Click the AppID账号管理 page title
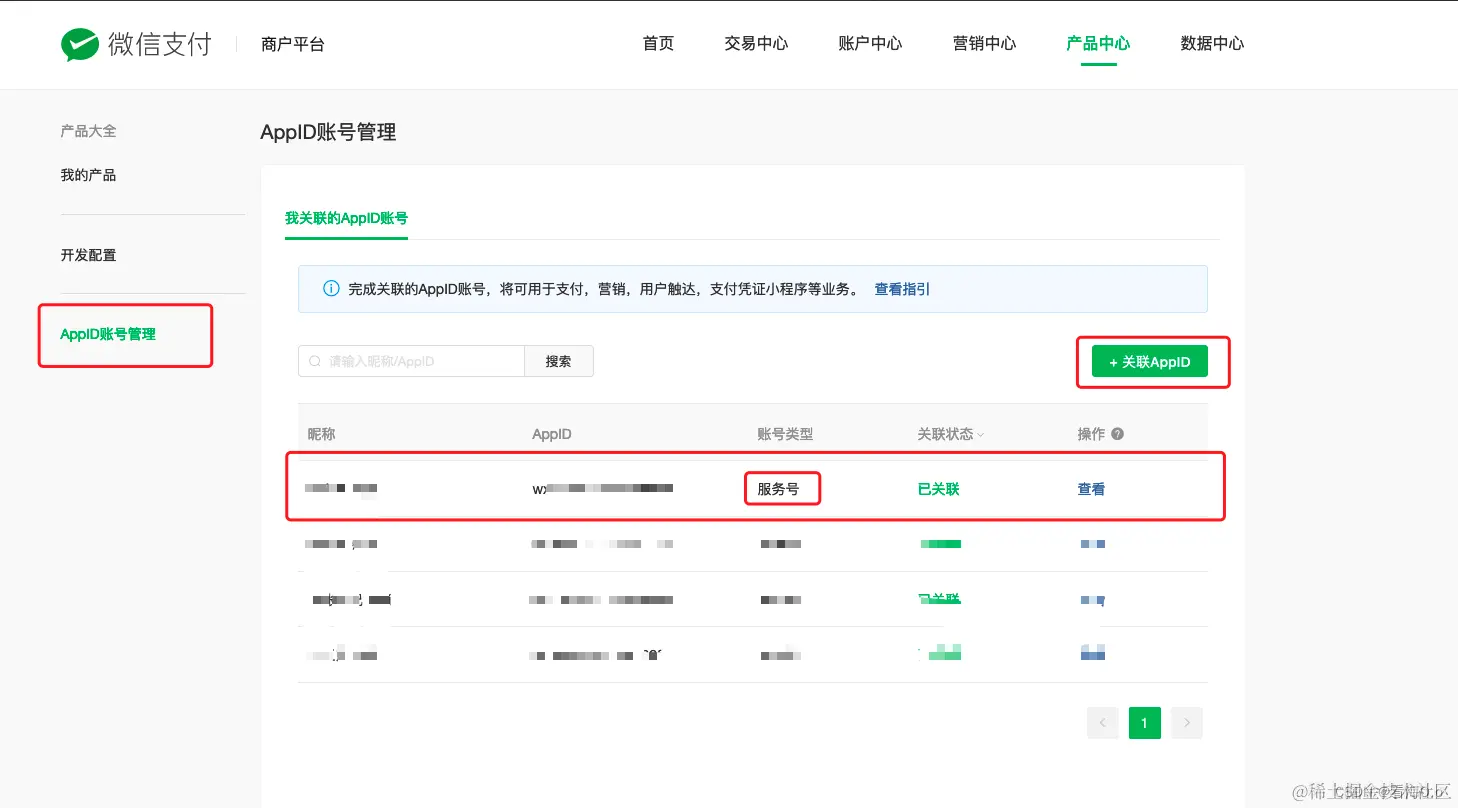Image resolution: width=1458 pixels, height=808 pixels. [x=328, y=132]
